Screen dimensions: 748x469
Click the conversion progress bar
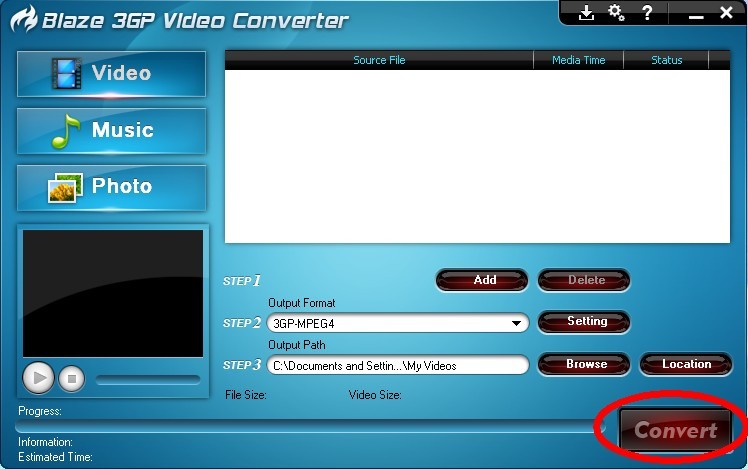tap(310, 426)
